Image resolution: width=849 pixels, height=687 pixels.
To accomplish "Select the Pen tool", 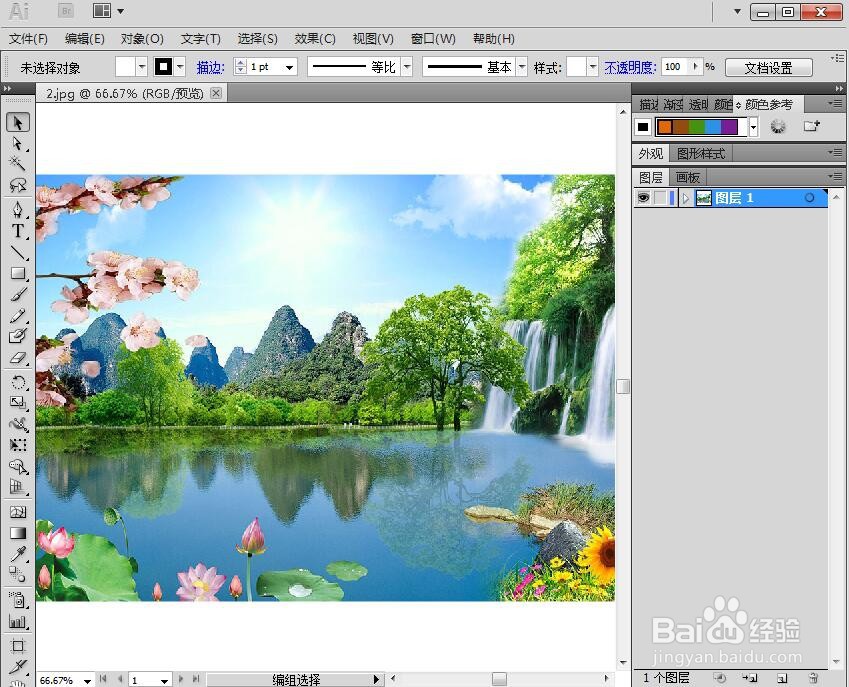I will (18, 210).
